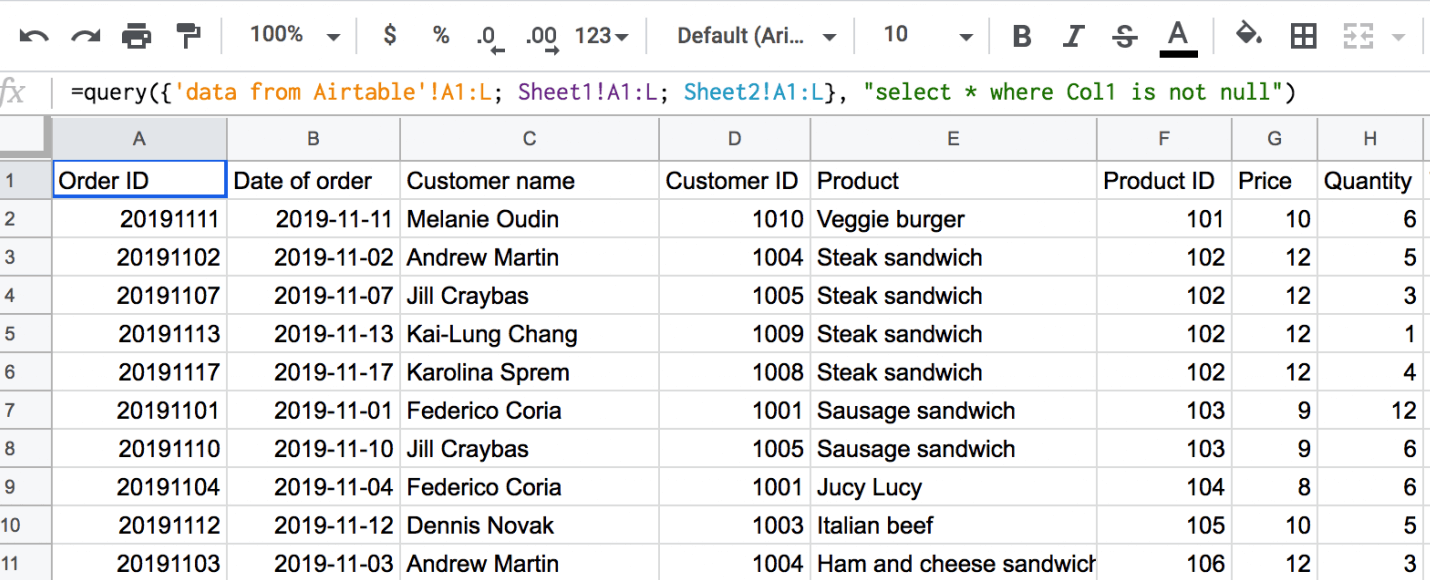
Task: Open the 100% zoom dropdown
Action: coord(295,36)
